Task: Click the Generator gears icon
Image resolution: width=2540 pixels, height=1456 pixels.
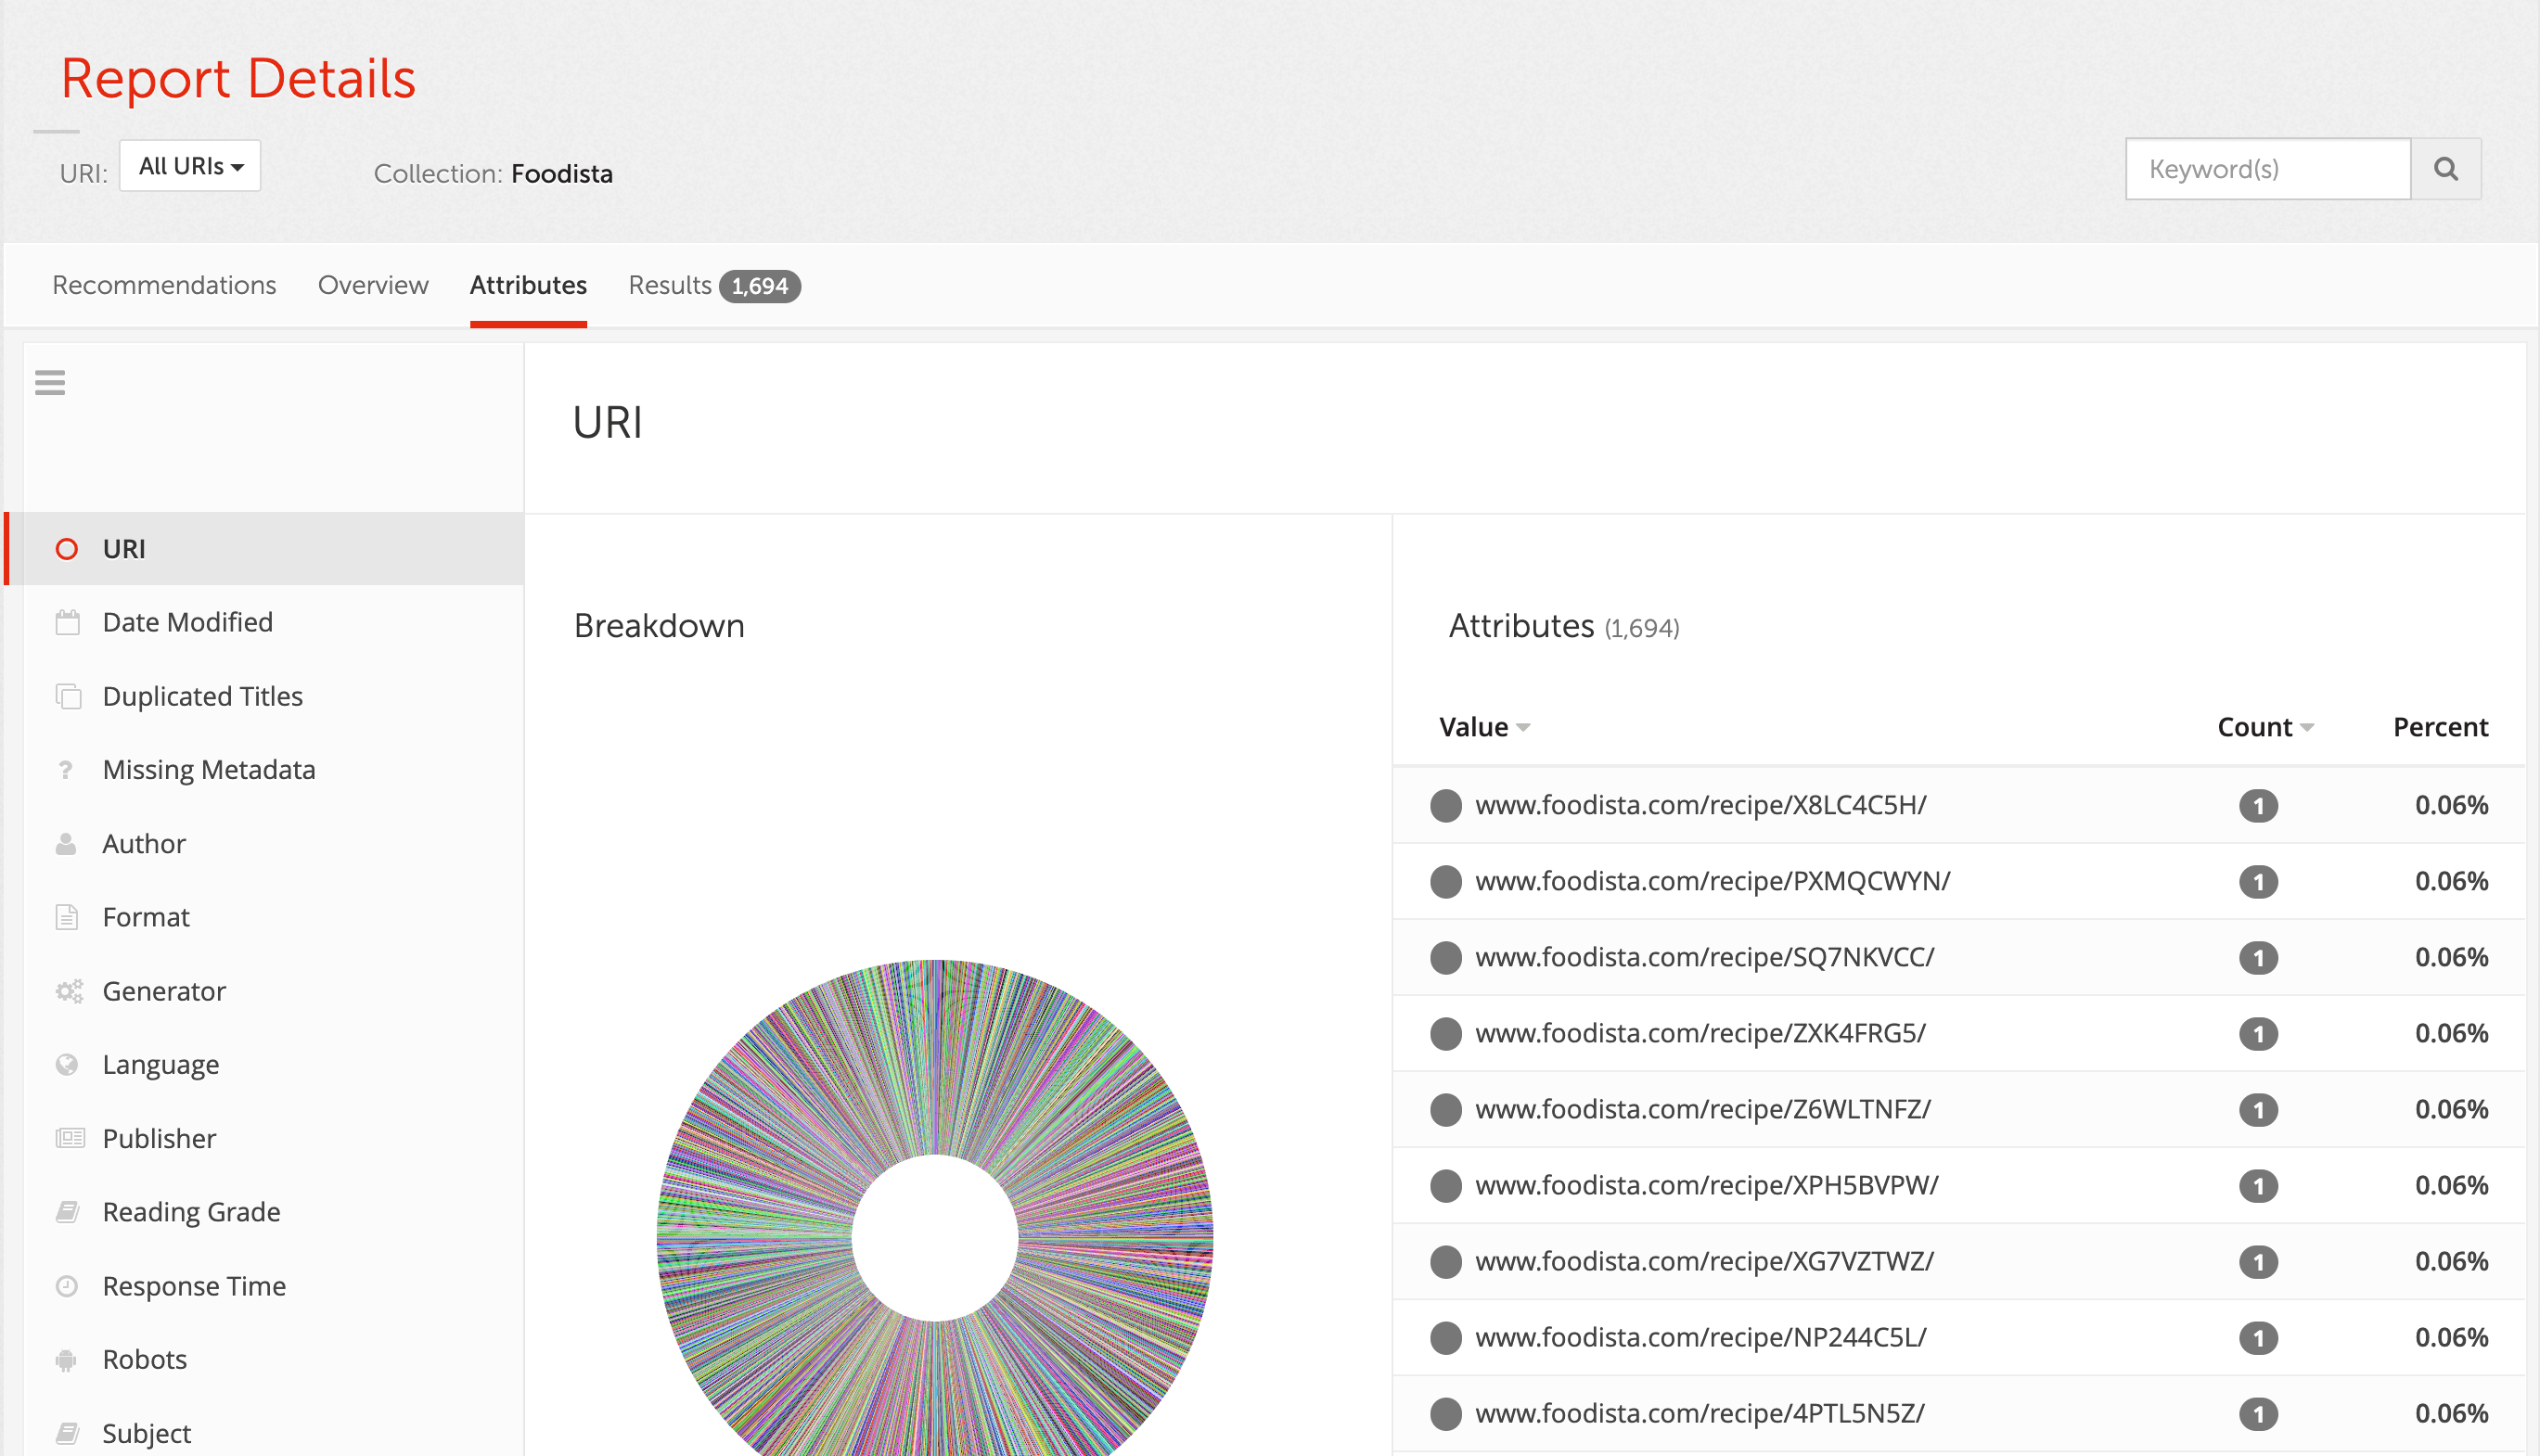Action: (67, 990)
